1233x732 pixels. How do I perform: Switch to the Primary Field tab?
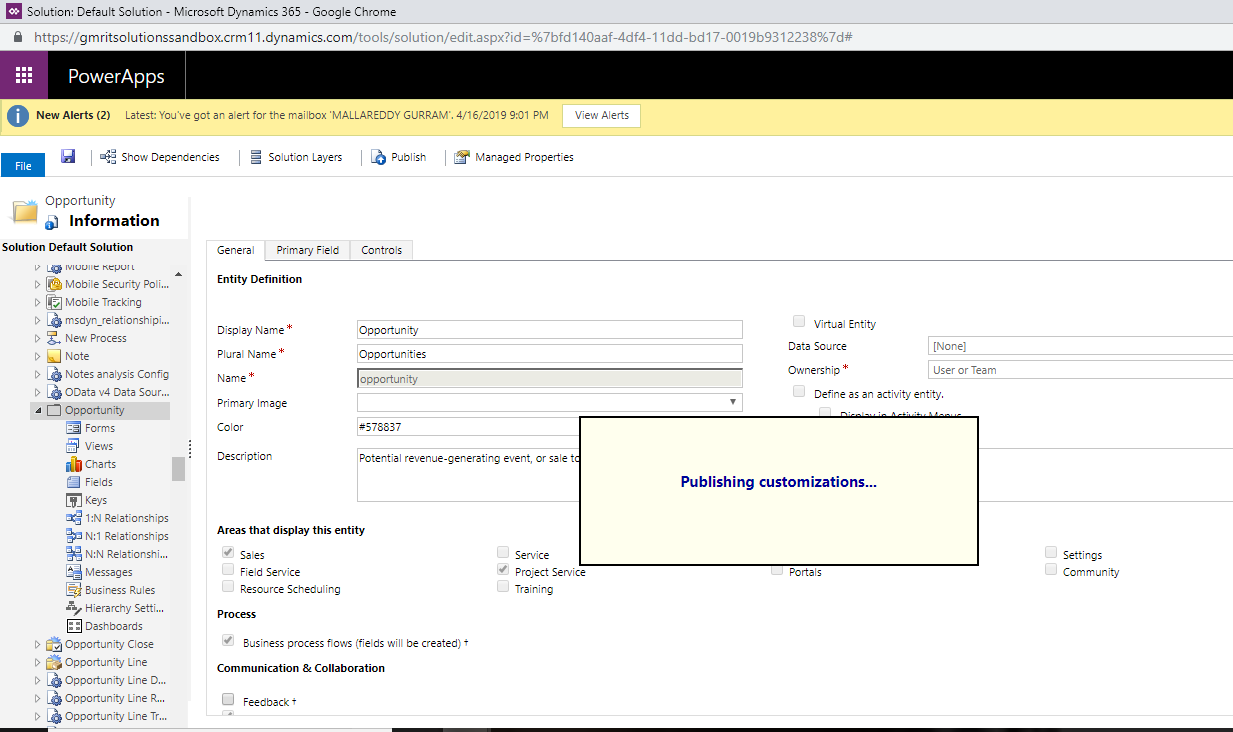pyautogui.click(x=308, y=250)
